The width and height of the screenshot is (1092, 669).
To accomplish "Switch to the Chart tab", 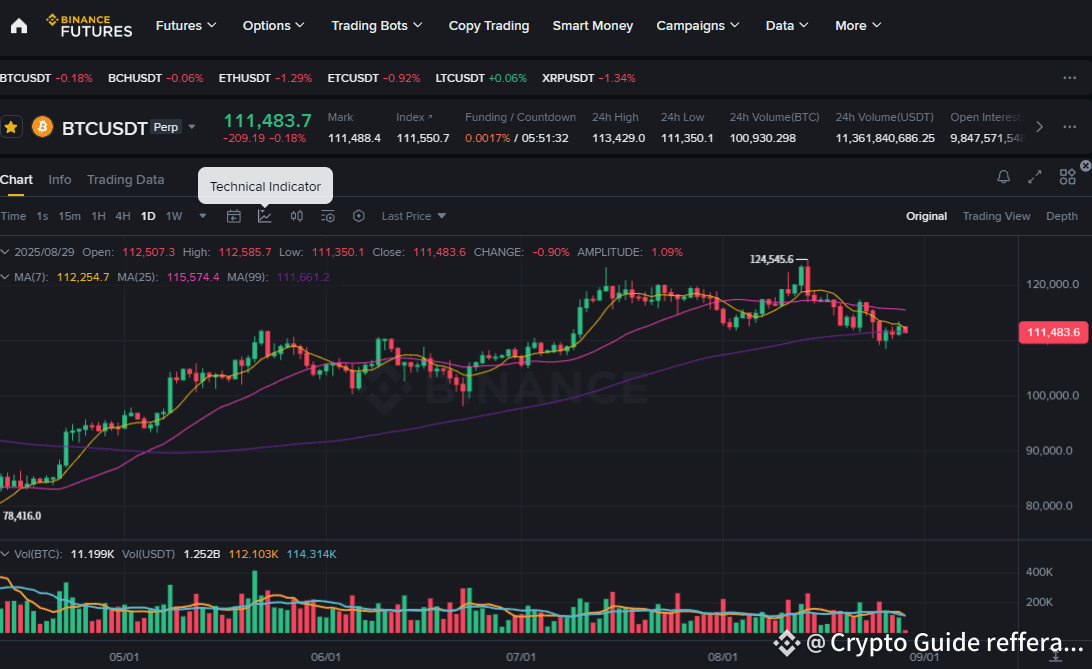I will pos(16,180).
